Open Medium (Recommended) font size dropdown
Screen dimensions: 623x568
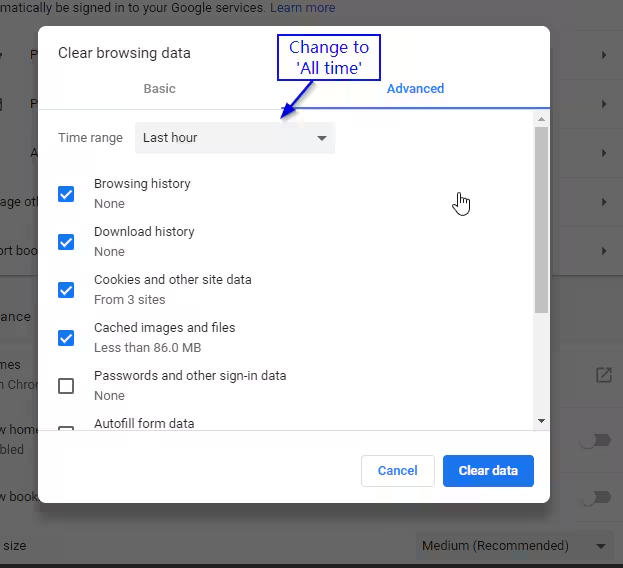pos(515,546)
